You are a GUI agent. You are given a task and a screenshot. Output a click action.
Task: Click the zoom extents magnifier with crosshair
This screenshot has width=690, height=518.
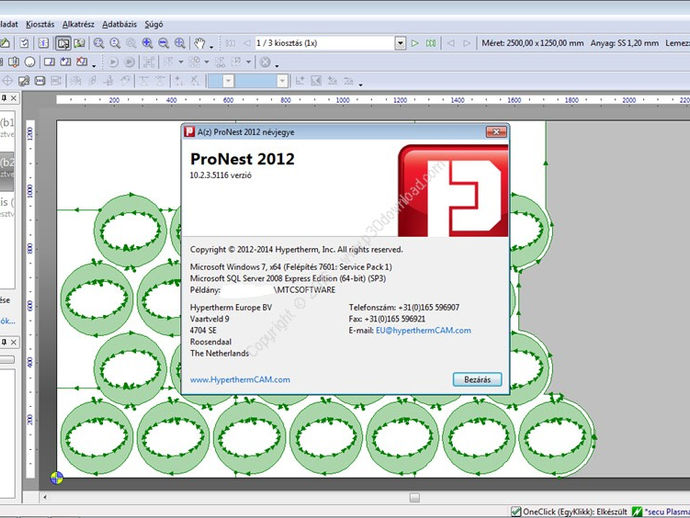pos(180,43)
